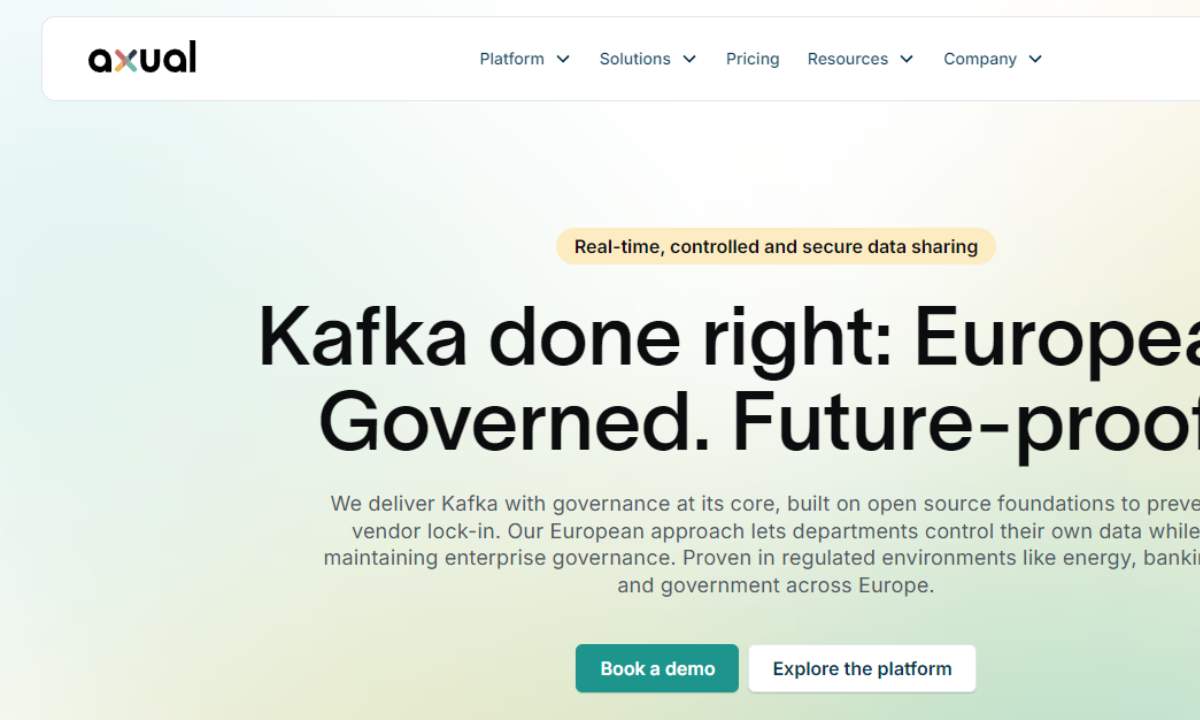Open the Solutions menu label
The image size is (1200, 720).
pyautogui.click(x=635, y=59)
